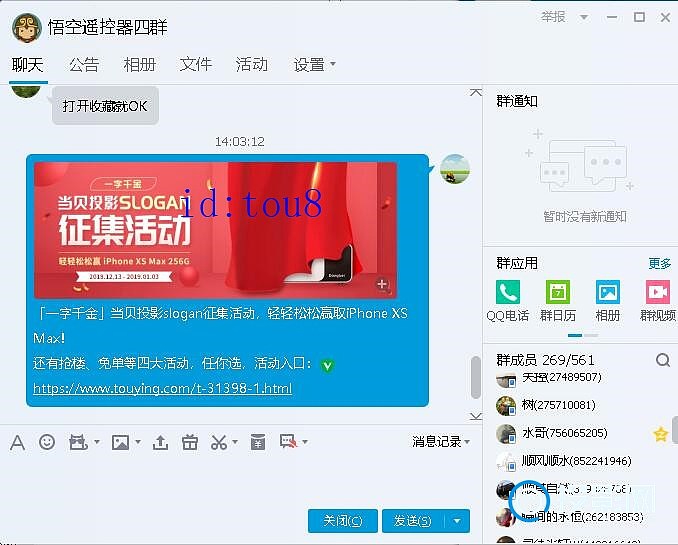Image resolution: width=678 pixels, height=545 pixels.
Task: Open the 设置 dropdown menu
Action: point(314,64)
